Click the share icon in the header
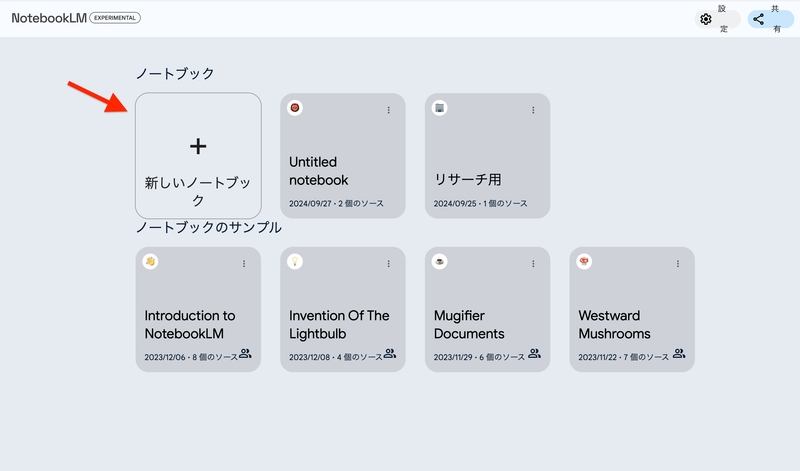The image size is (800, 471). (x=759, y=19)
